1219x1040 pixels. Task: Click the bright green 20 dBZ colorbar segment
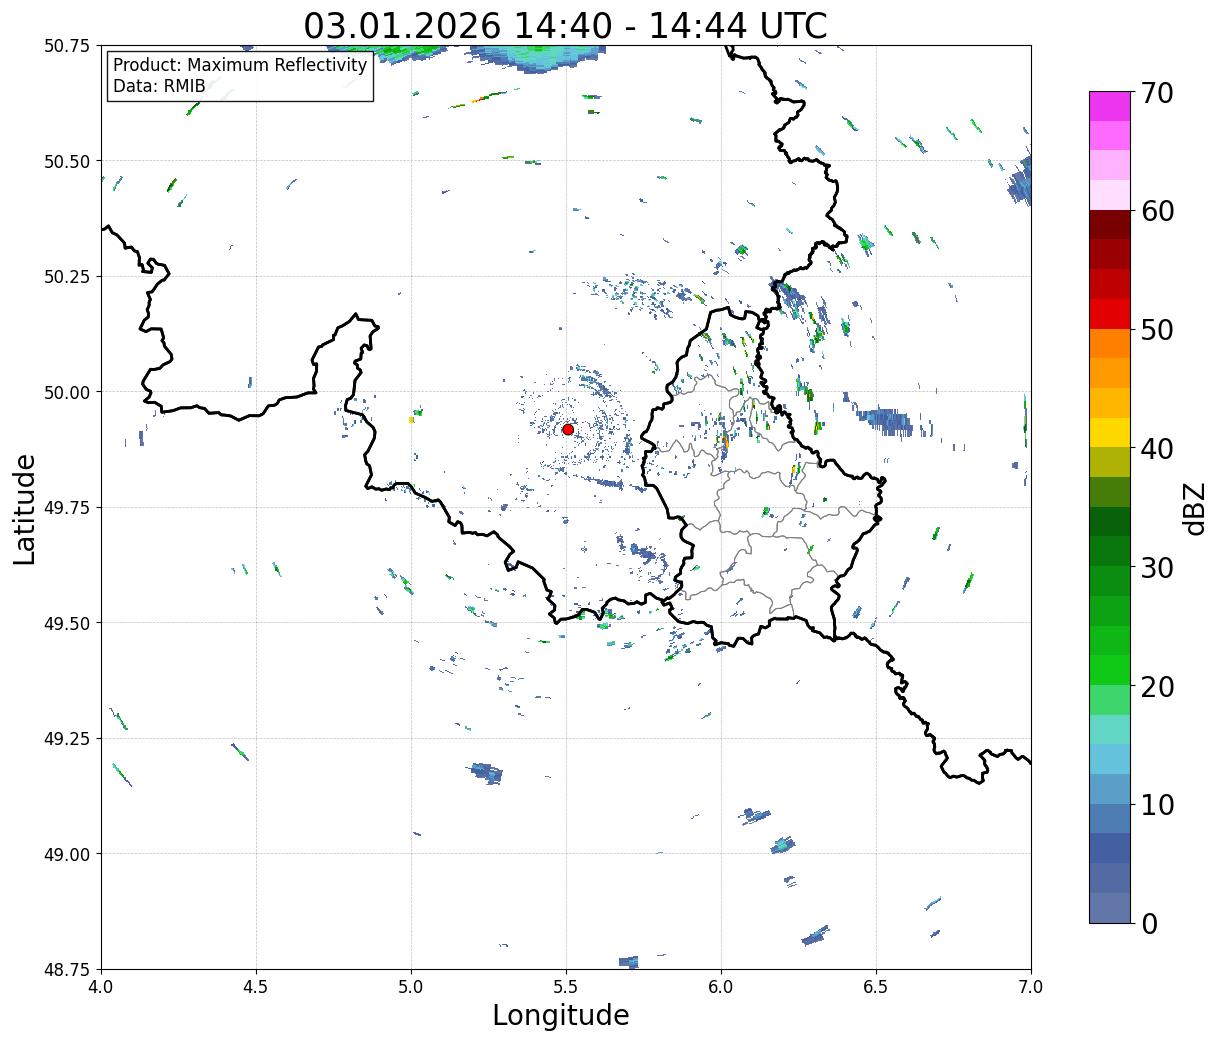click(1110, 670)
